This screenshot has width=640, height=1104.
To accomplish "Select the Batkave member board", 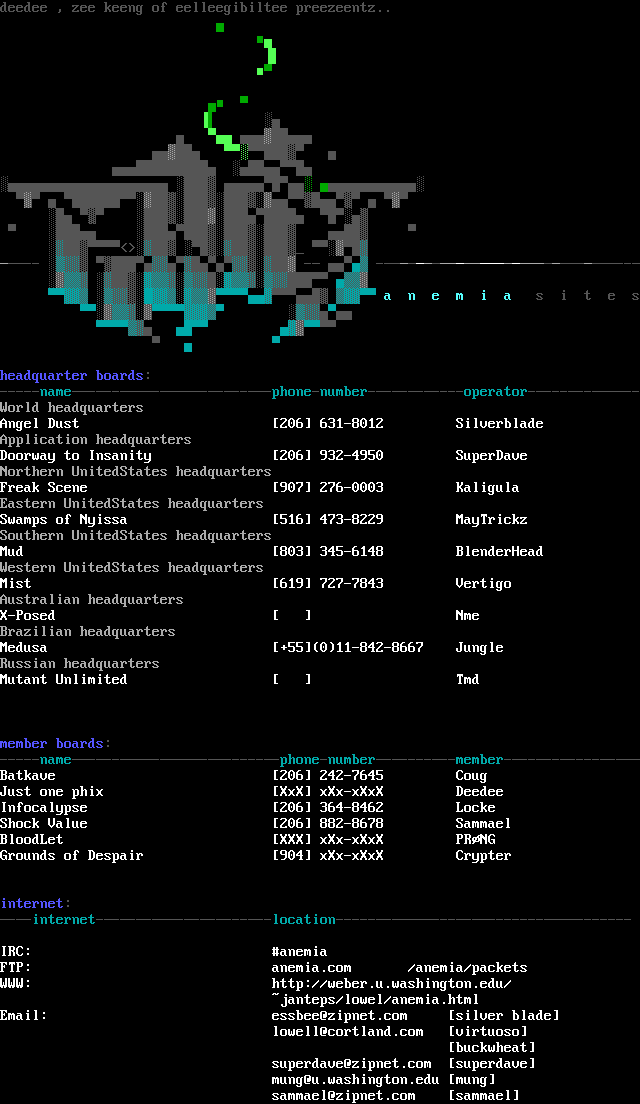I will (28, 776).
